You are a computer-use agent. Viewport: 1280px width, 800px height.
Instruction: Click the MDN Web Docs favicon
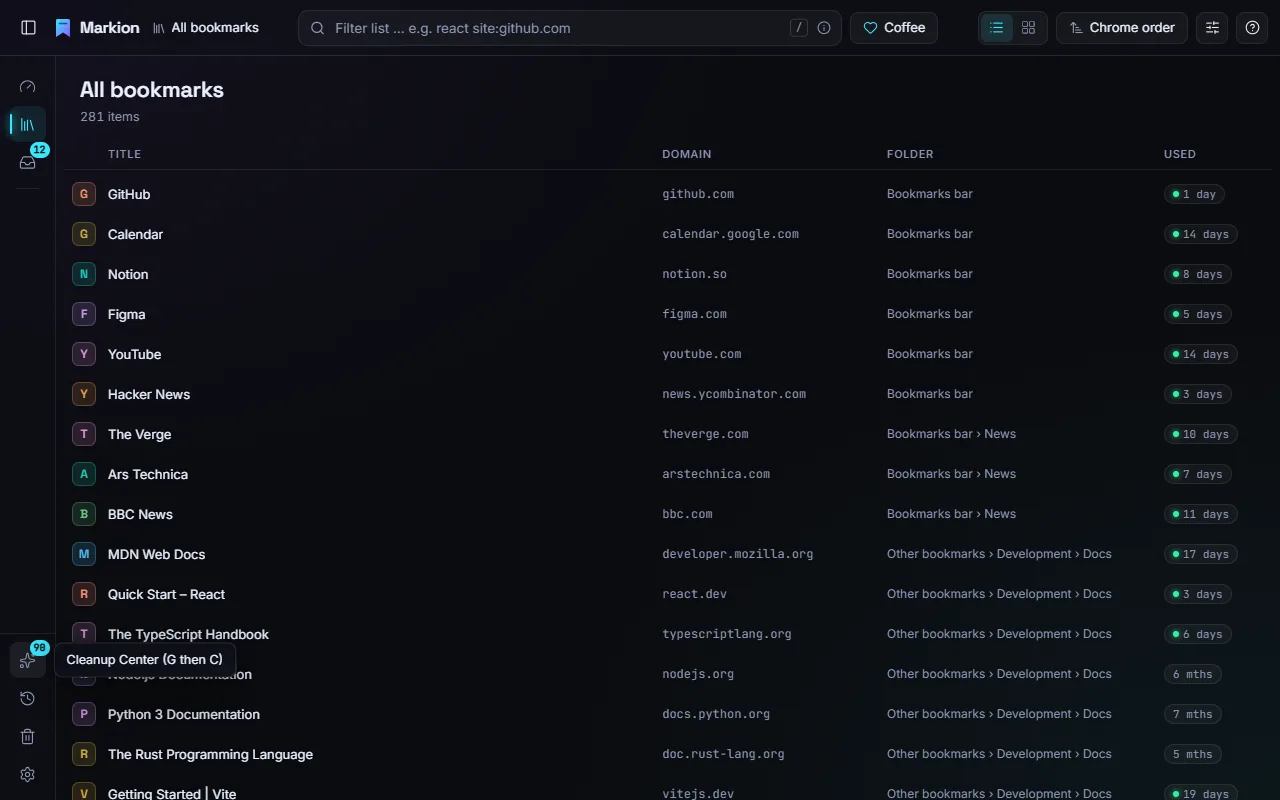click(84, 554)
